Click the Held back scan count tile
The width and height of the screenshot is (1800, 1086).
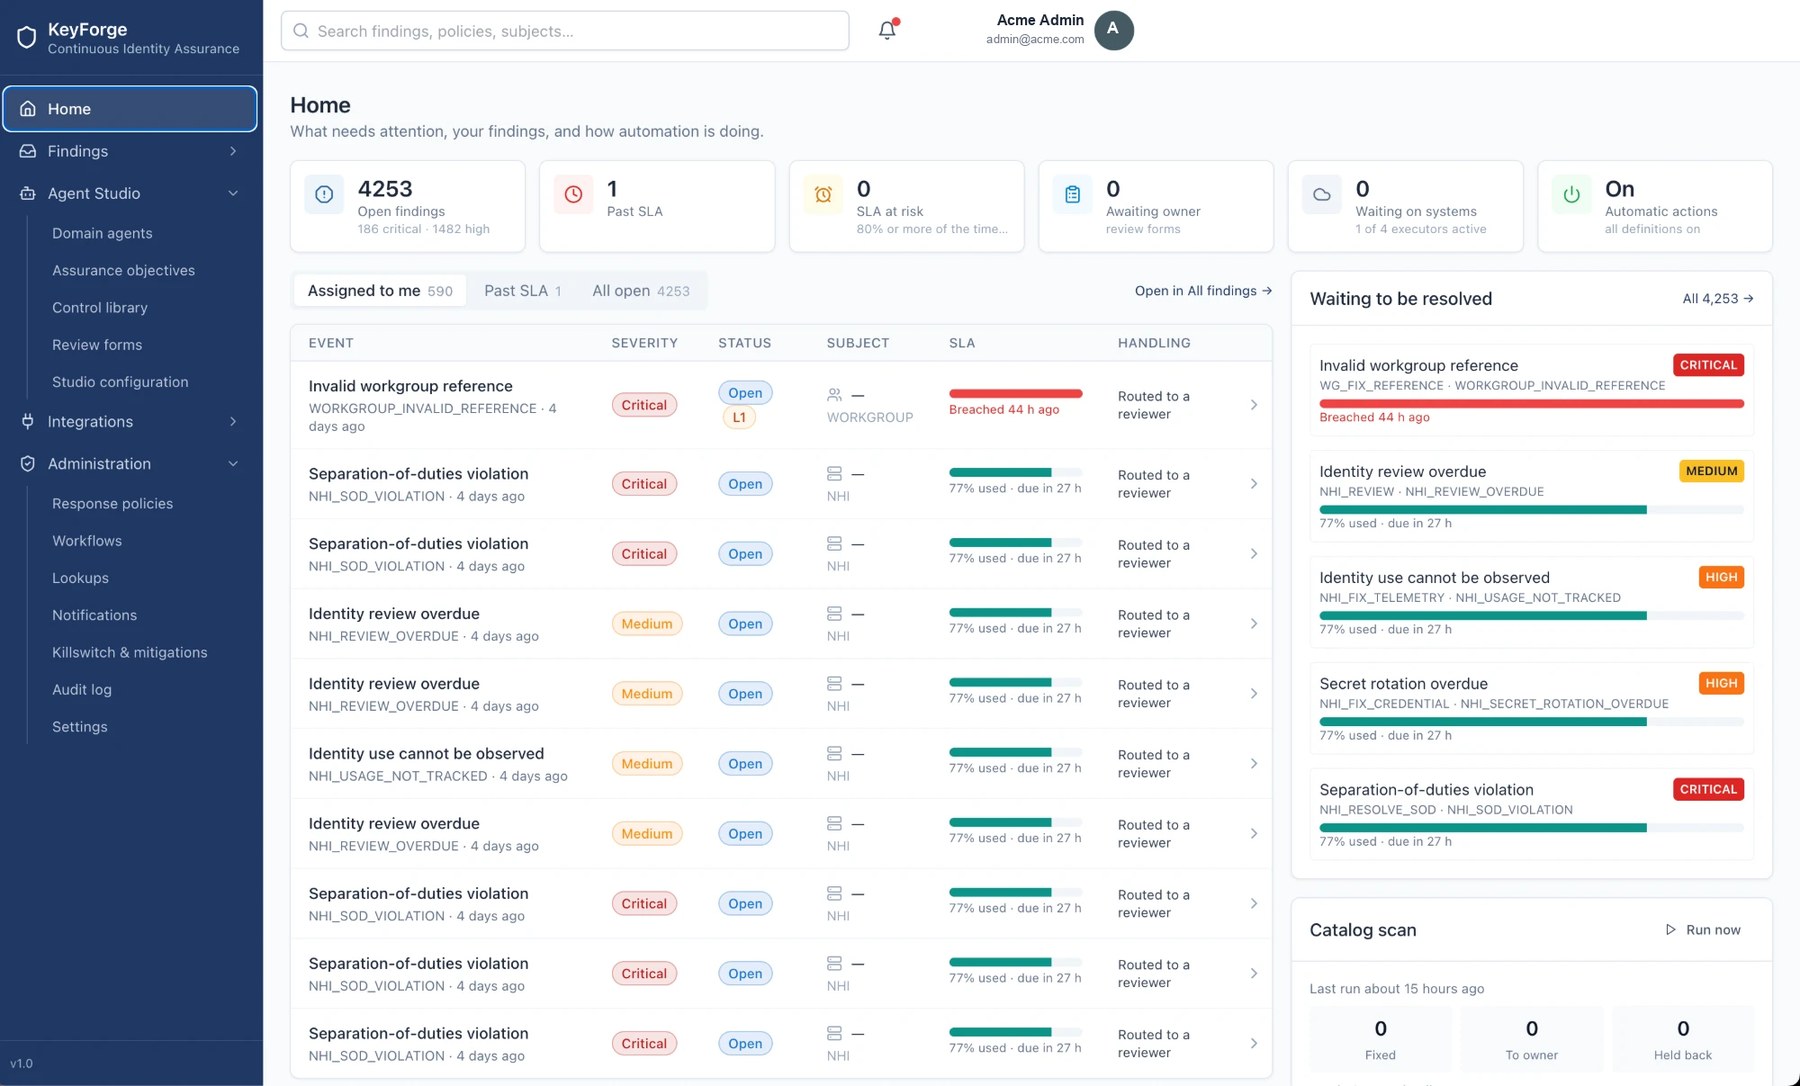pyautogui.click(x=1682, y=1039)
